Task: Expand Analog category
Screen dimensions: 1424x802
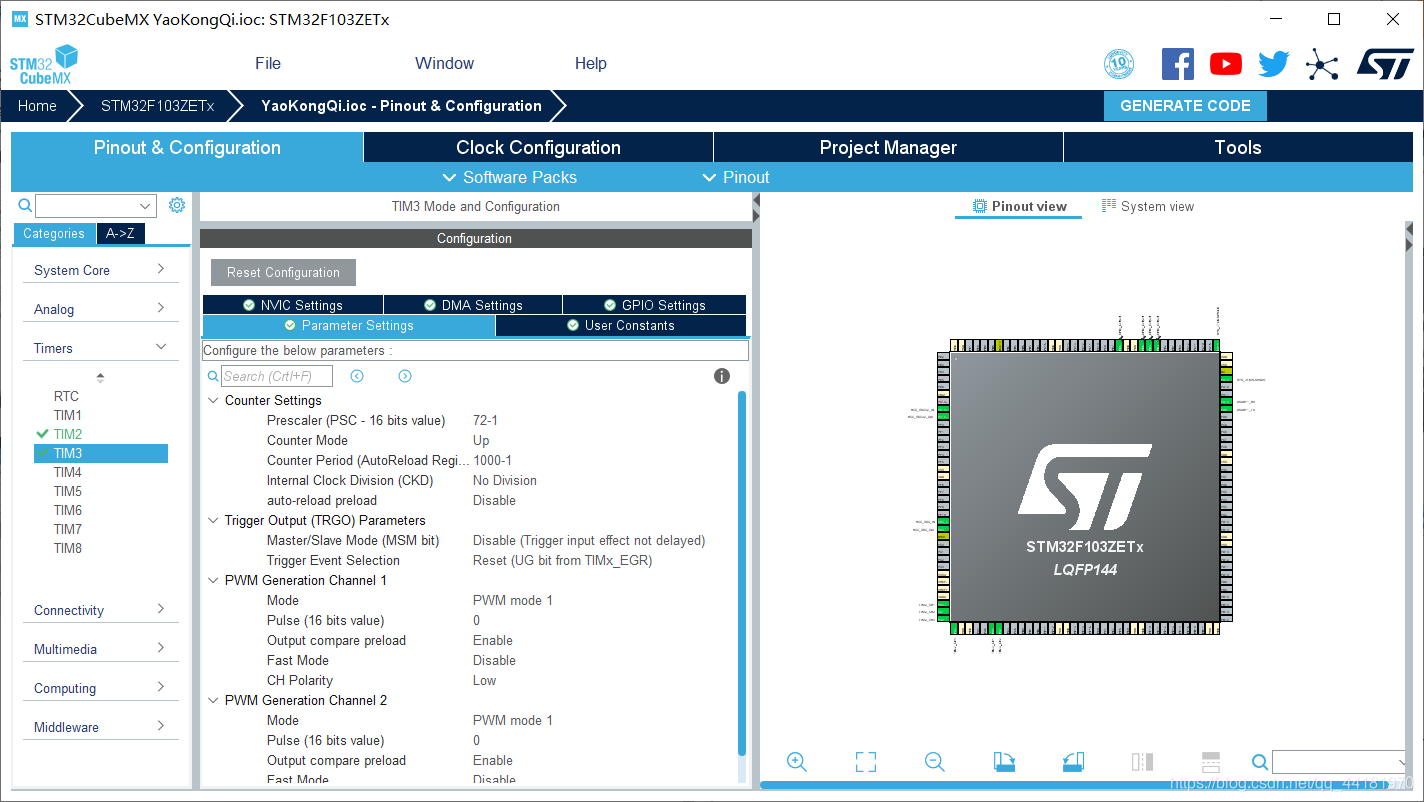Action: 100,309
